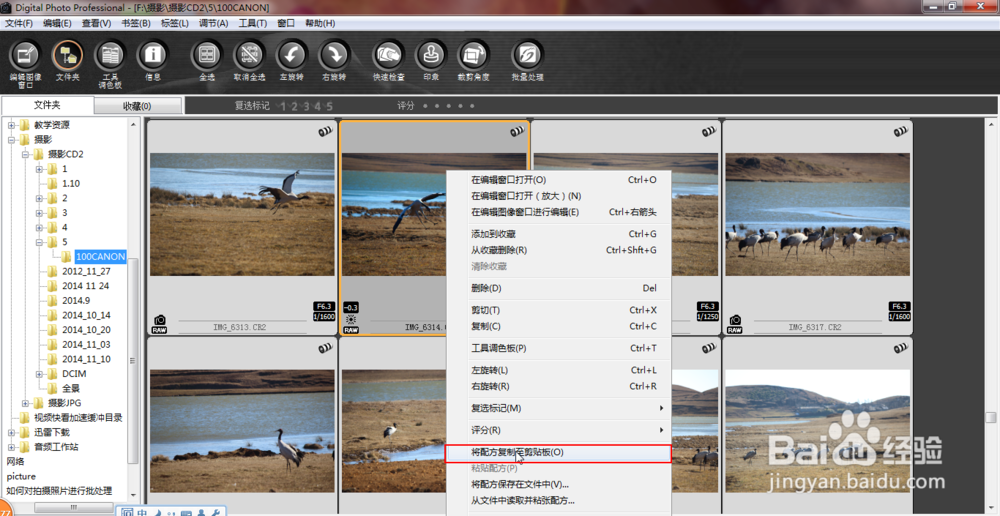1000x516 pixels.
Task: Collapse folder 5 in the tree
Action: 40,242
